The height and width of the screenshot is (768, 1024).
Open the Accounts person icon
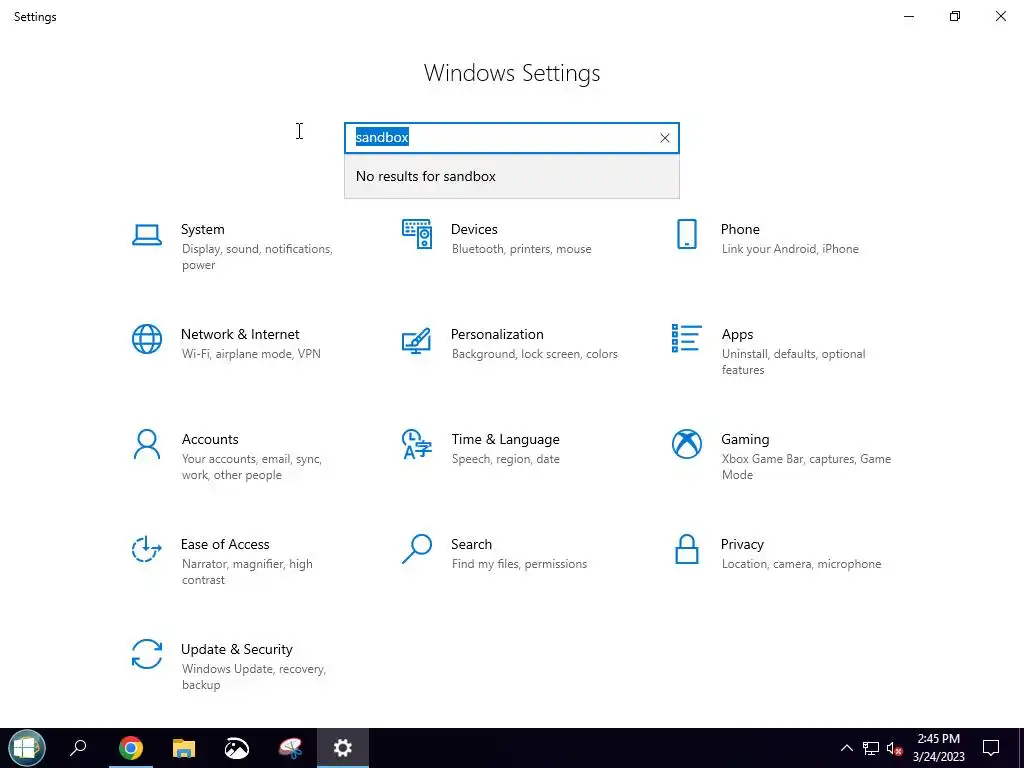(x=146, y=444)
